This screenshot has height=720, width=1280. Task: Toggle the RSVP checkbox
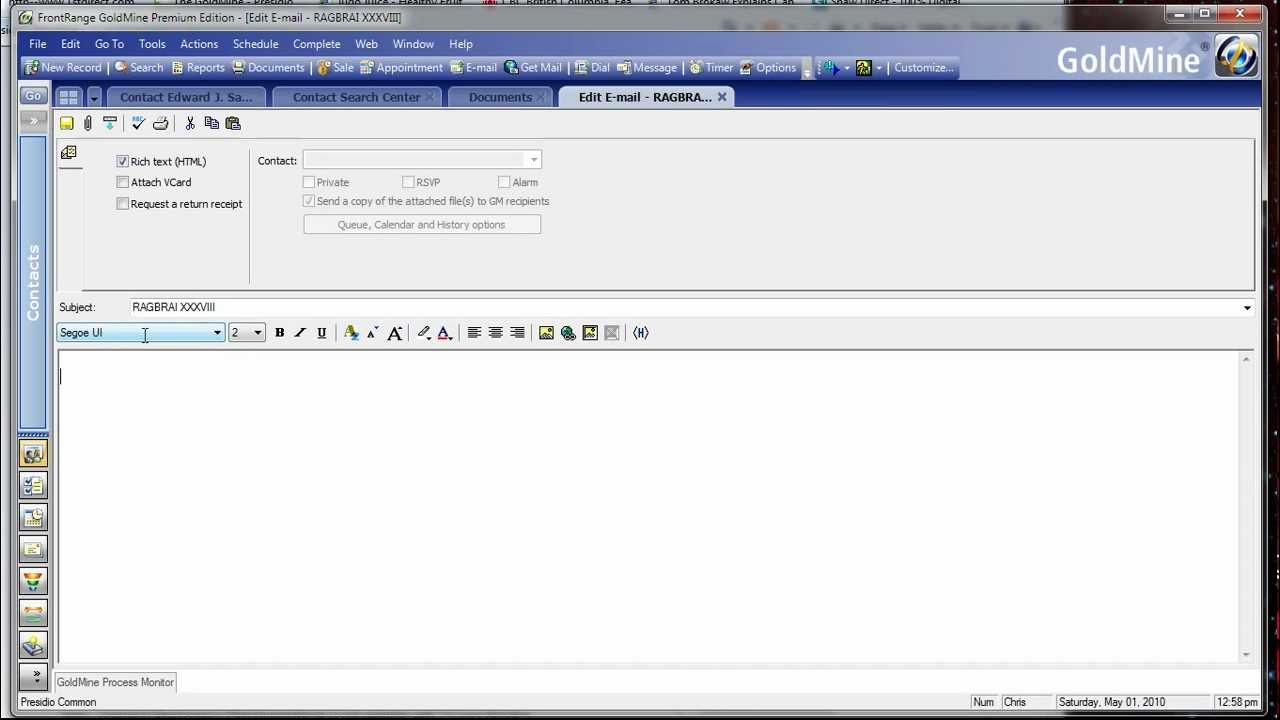(x=408, y=182)
